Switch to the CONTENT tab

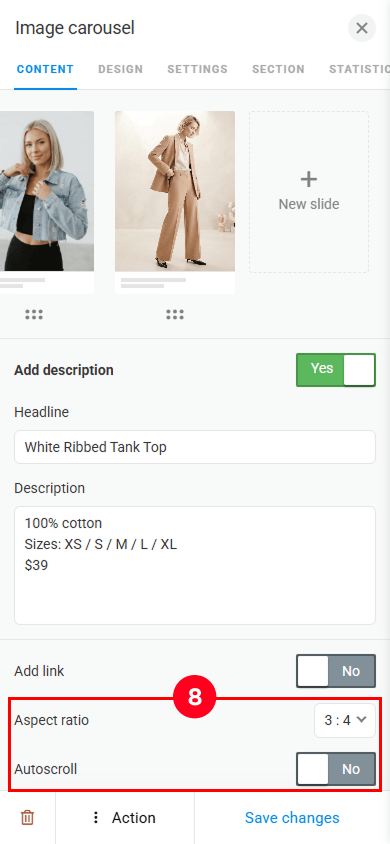click(x=45, y=69)
